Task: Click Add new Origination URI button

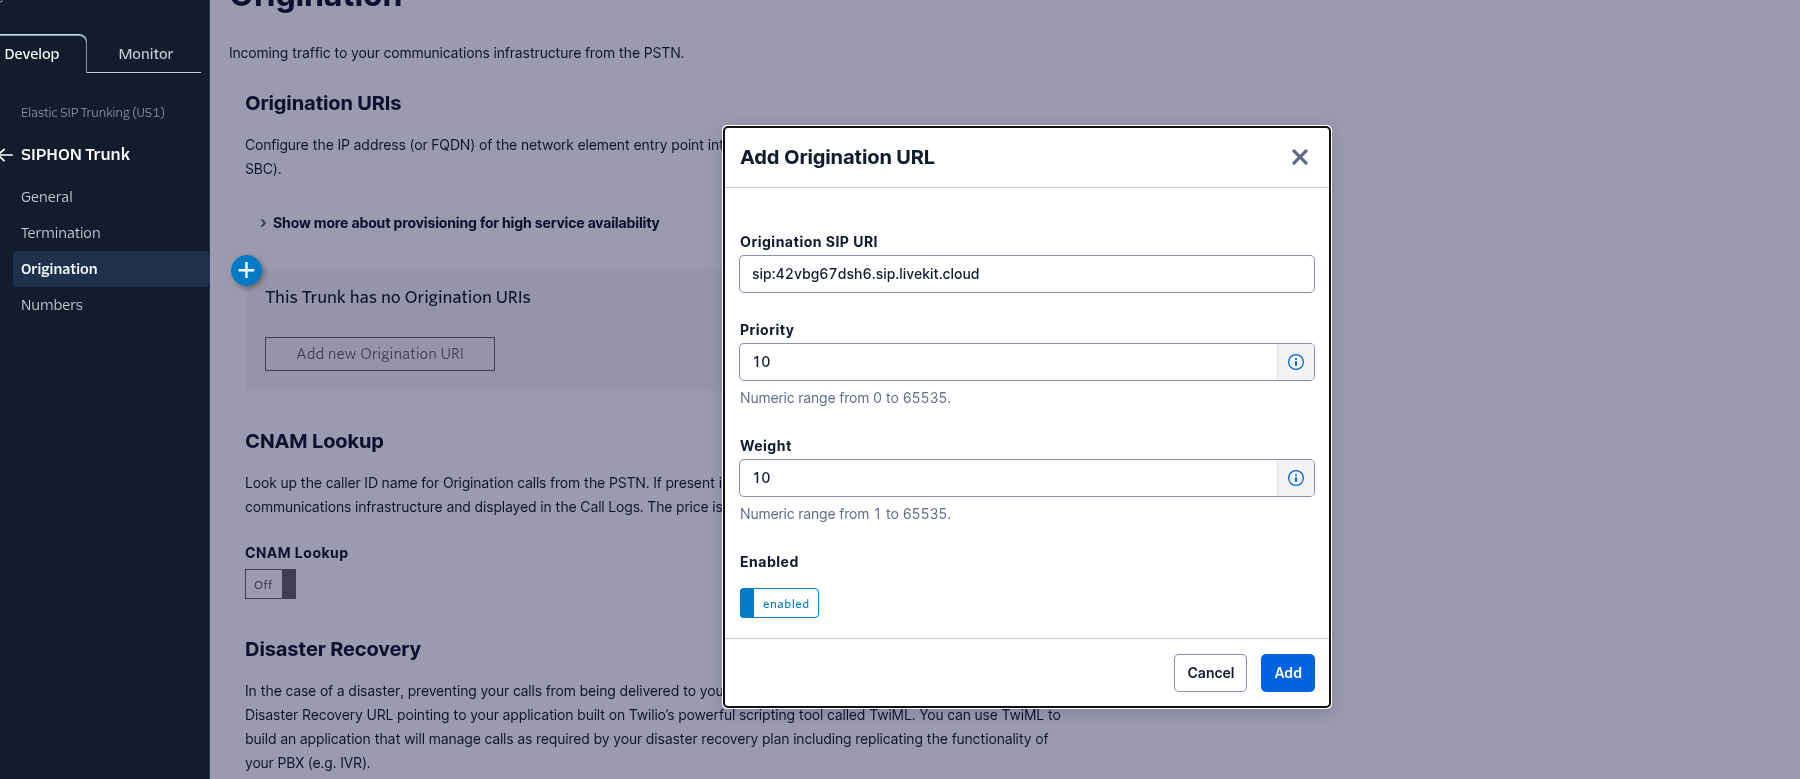Action: point(380,354)
